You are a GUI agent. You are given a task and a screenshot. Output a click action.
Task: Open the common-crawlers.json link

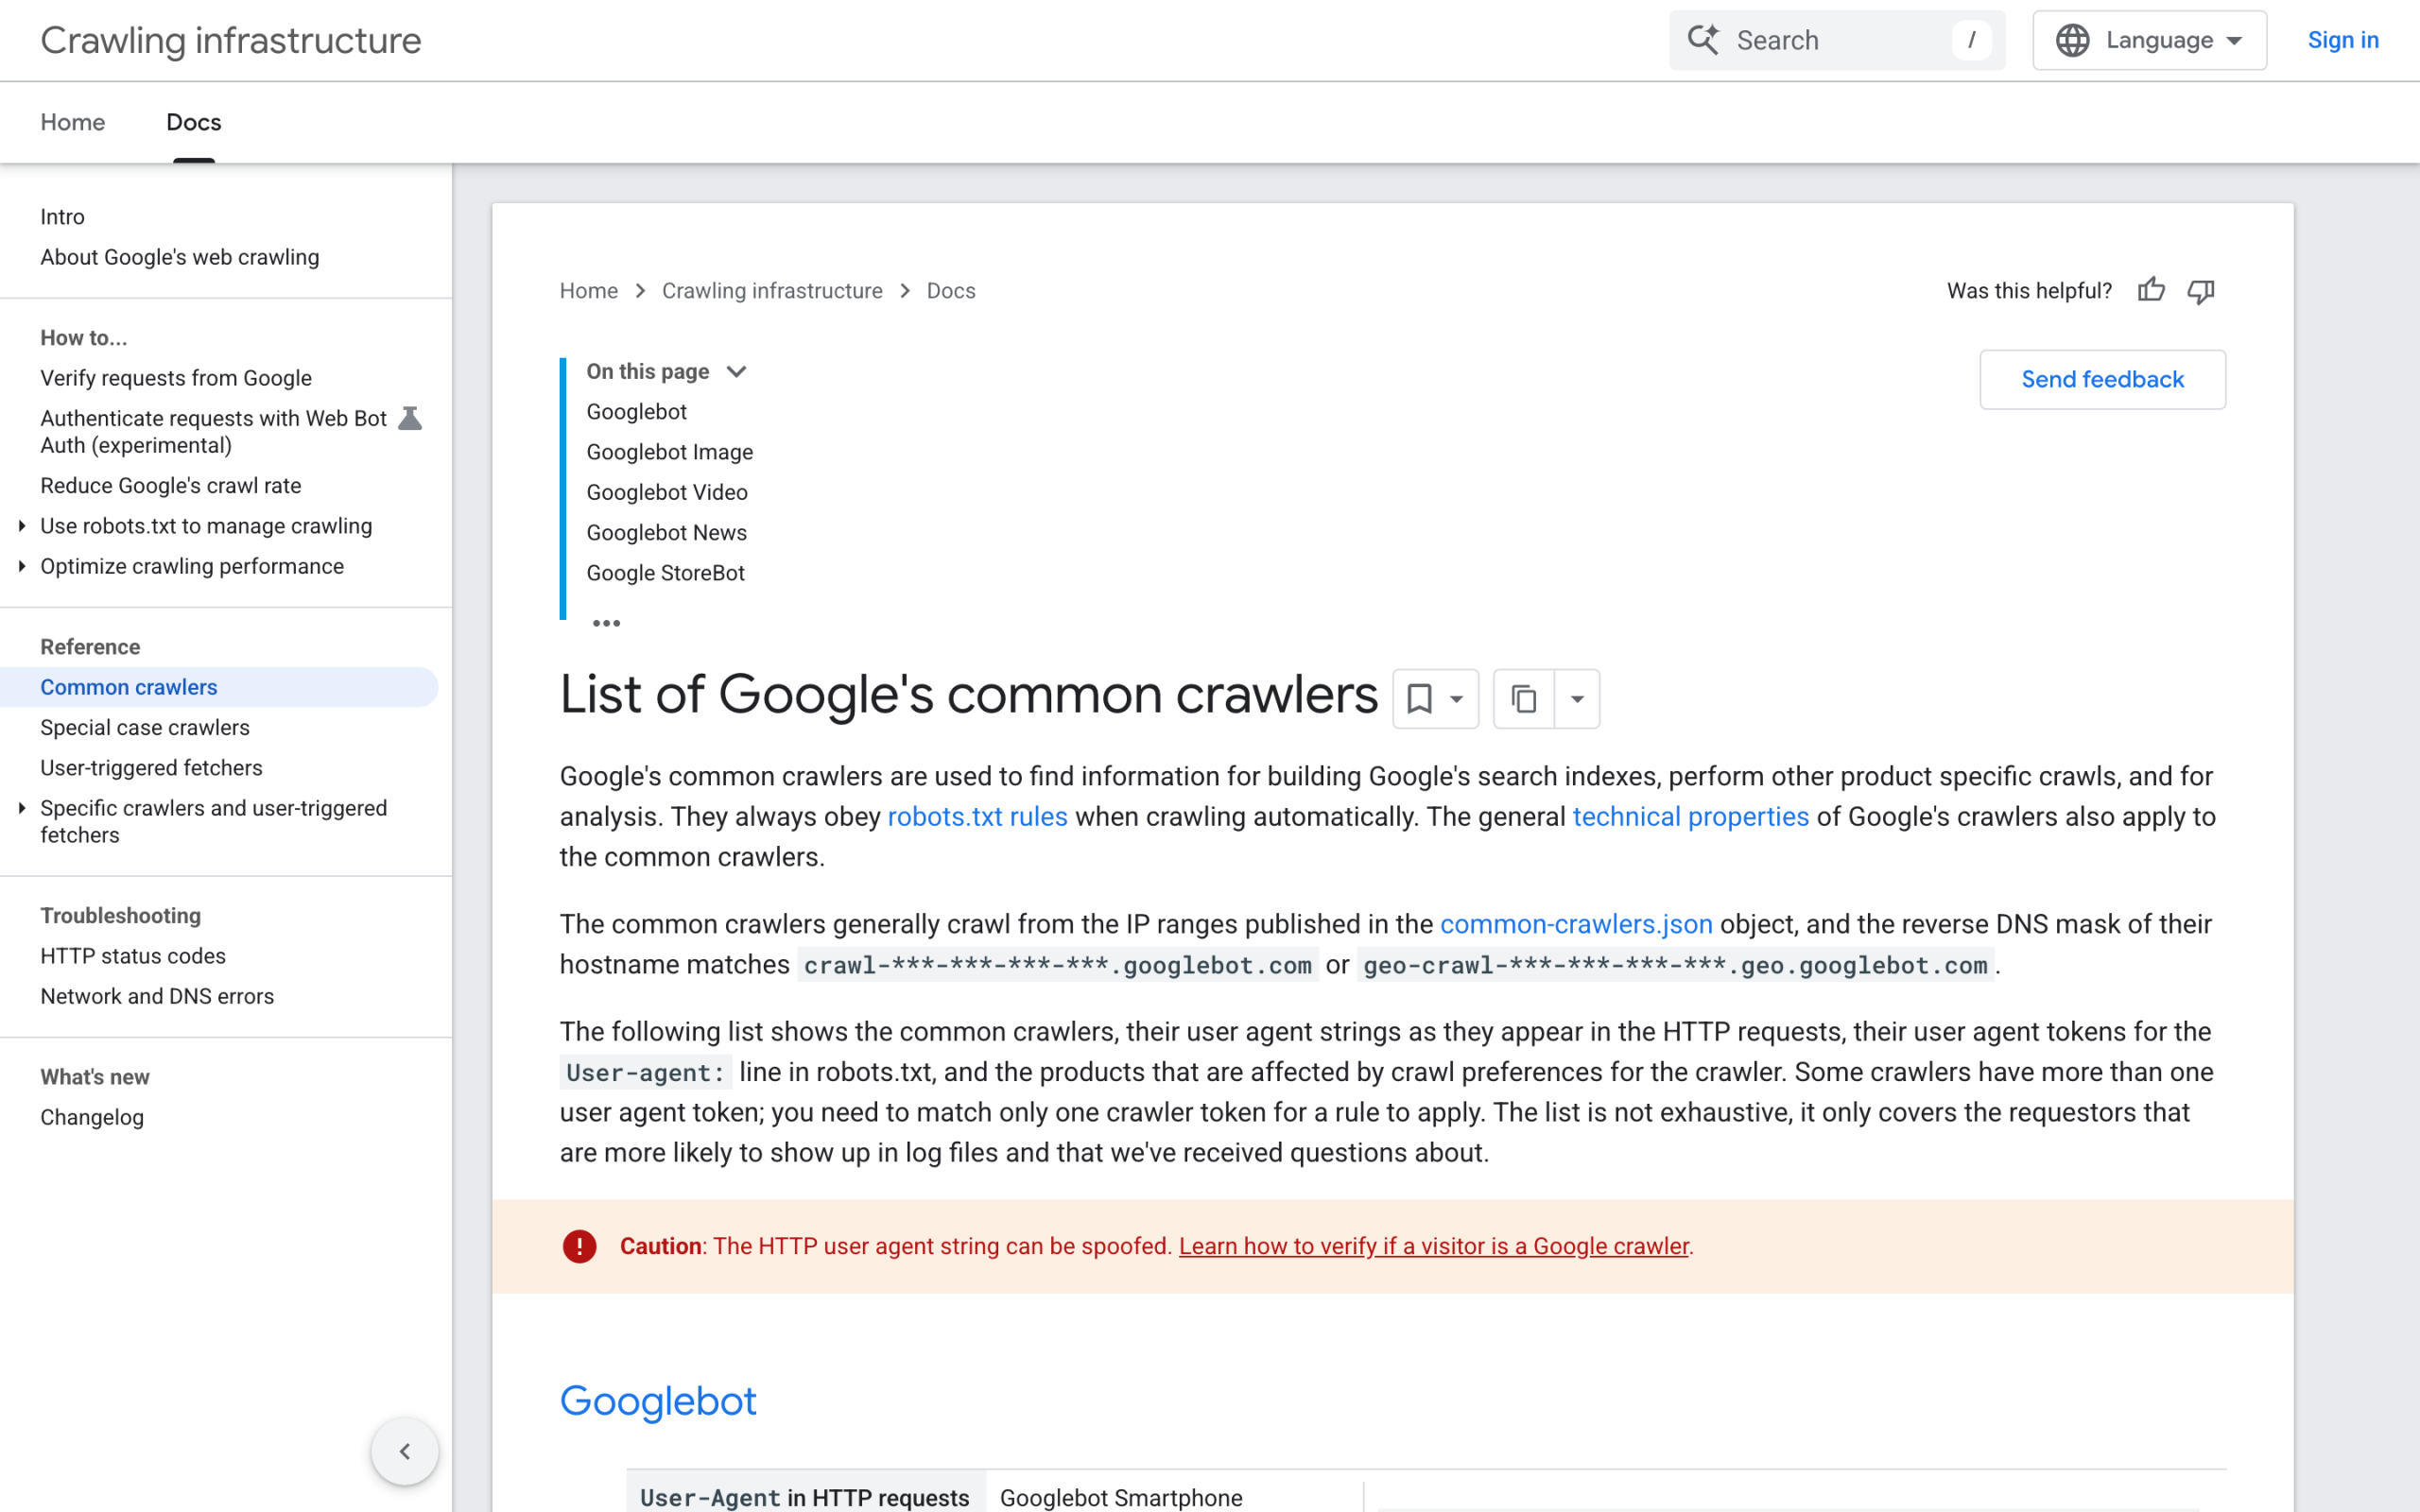click(1576, 924)
